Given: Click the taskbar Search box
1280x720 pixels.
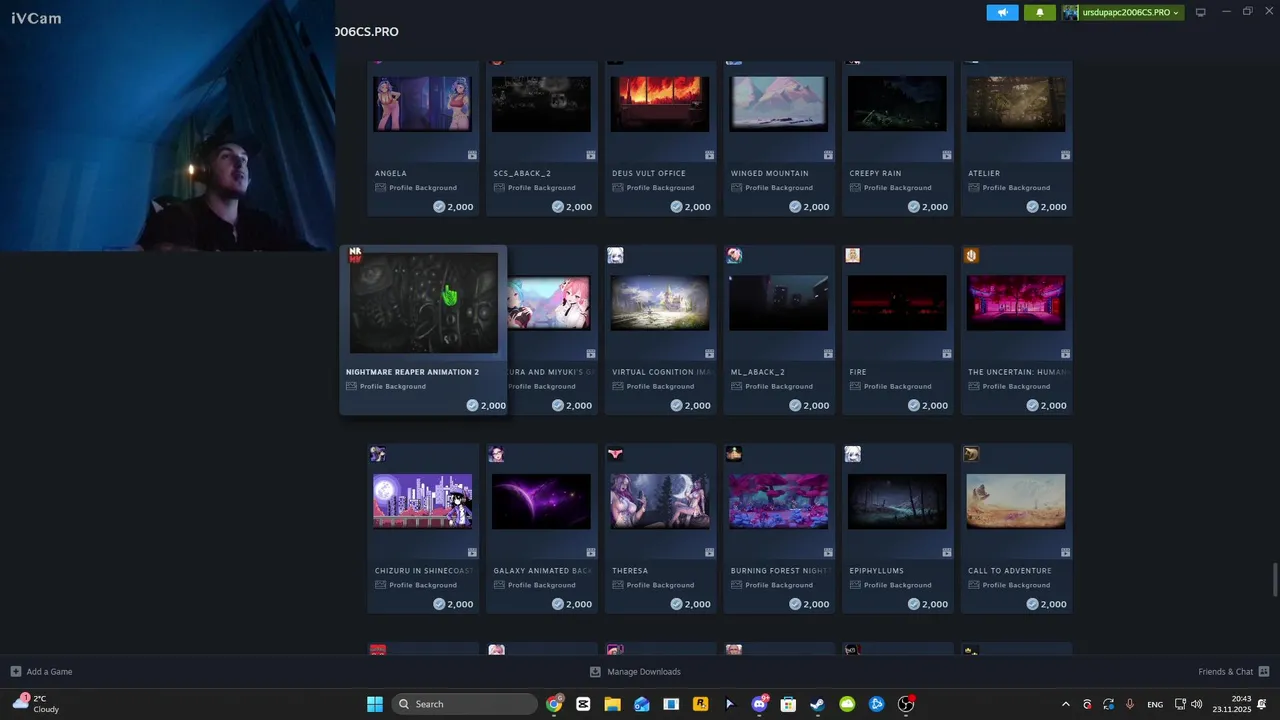Looking at the screenshot, I should tap(464, 704).
